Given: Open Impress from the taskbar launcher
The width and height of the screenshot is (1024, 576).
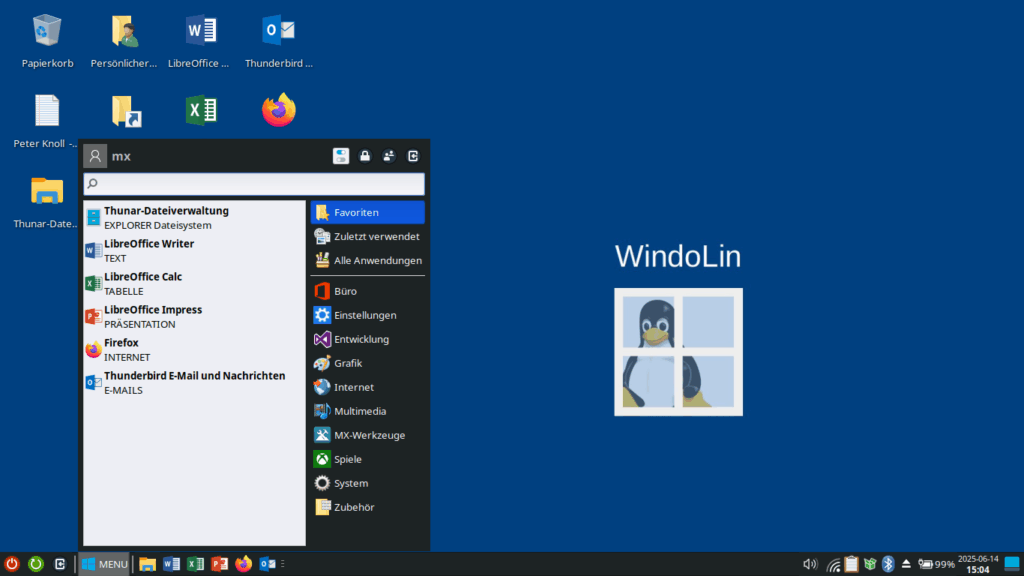Looking at the screenshot, I should [x=219, y=564].
